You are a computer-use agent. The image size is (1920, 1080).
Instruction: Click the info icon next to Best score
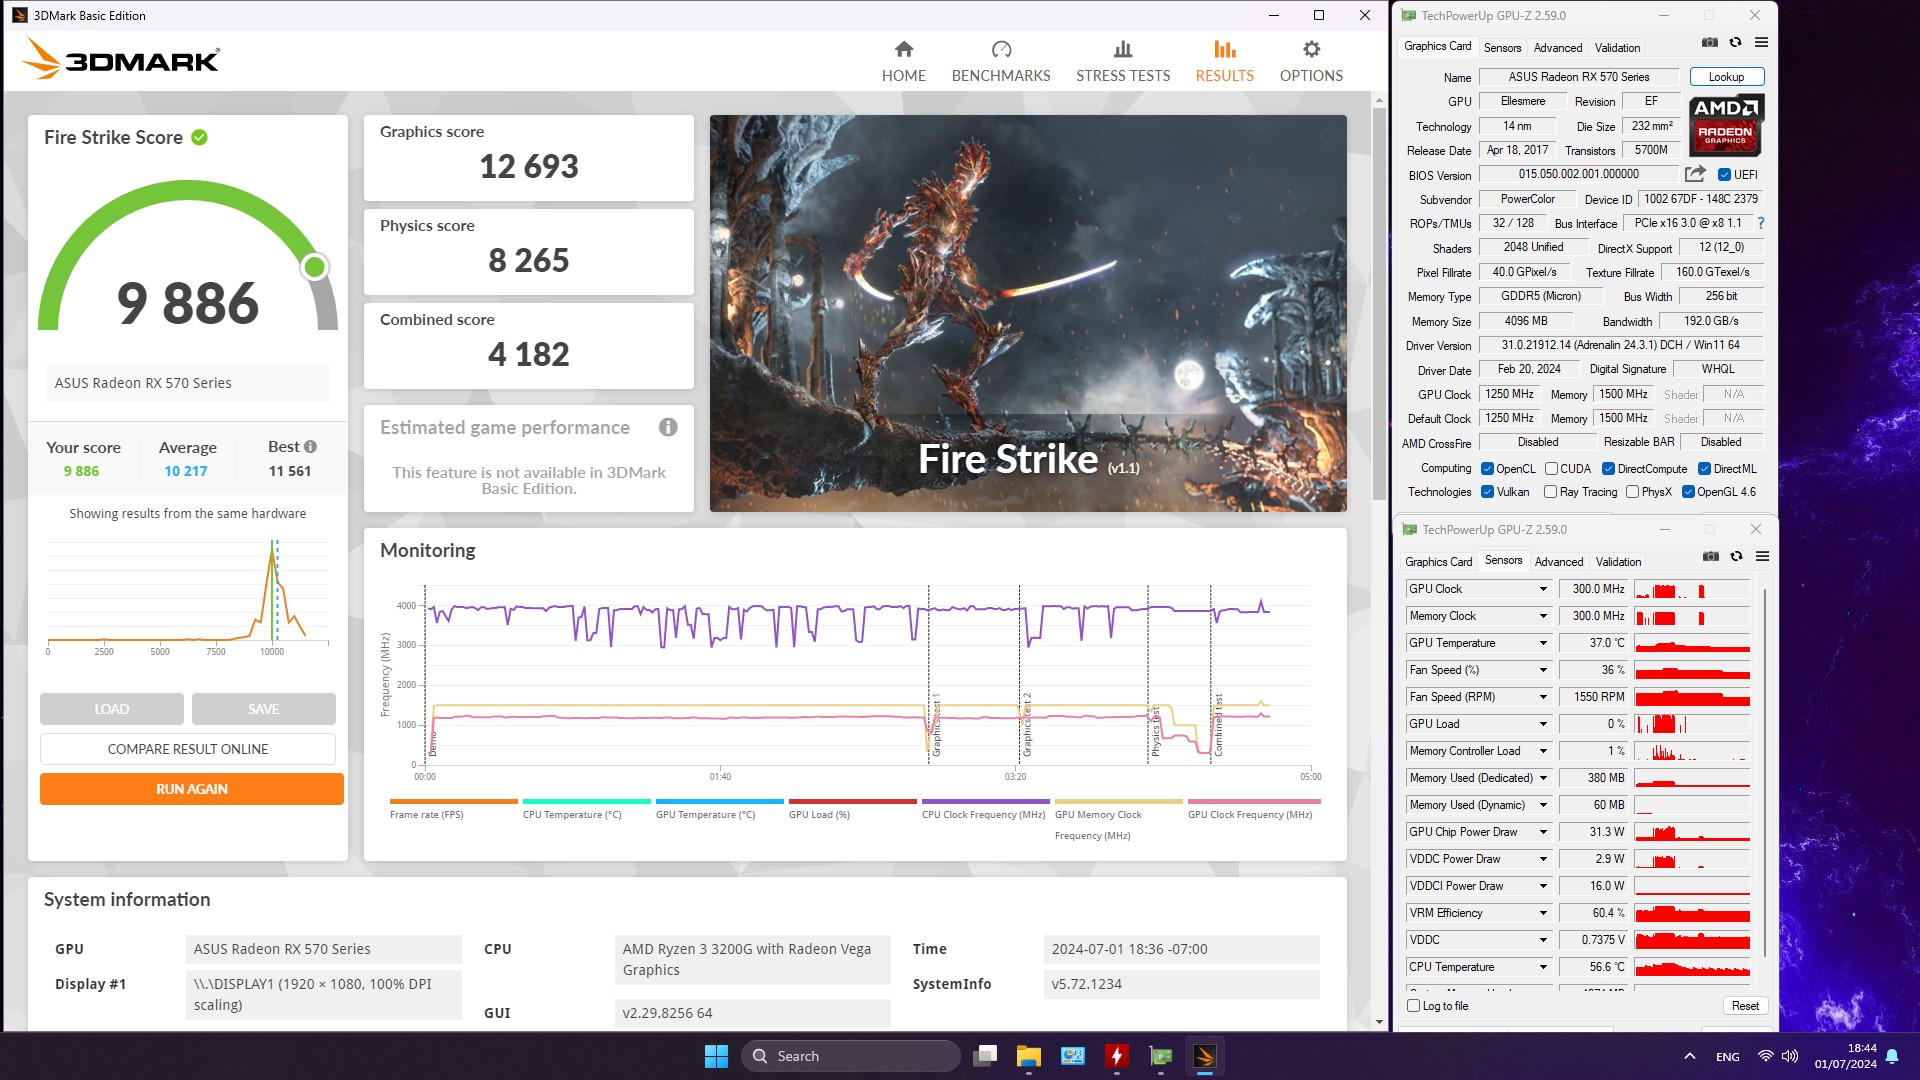pos(310,447)
